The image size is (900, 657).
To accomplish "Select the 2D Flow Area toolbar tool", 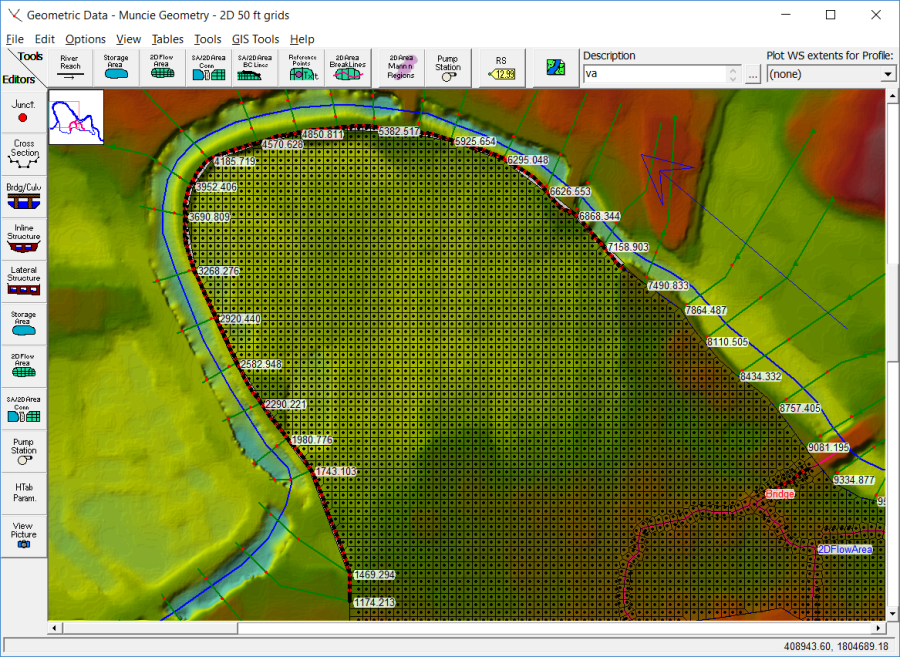I will pos(161,67).
